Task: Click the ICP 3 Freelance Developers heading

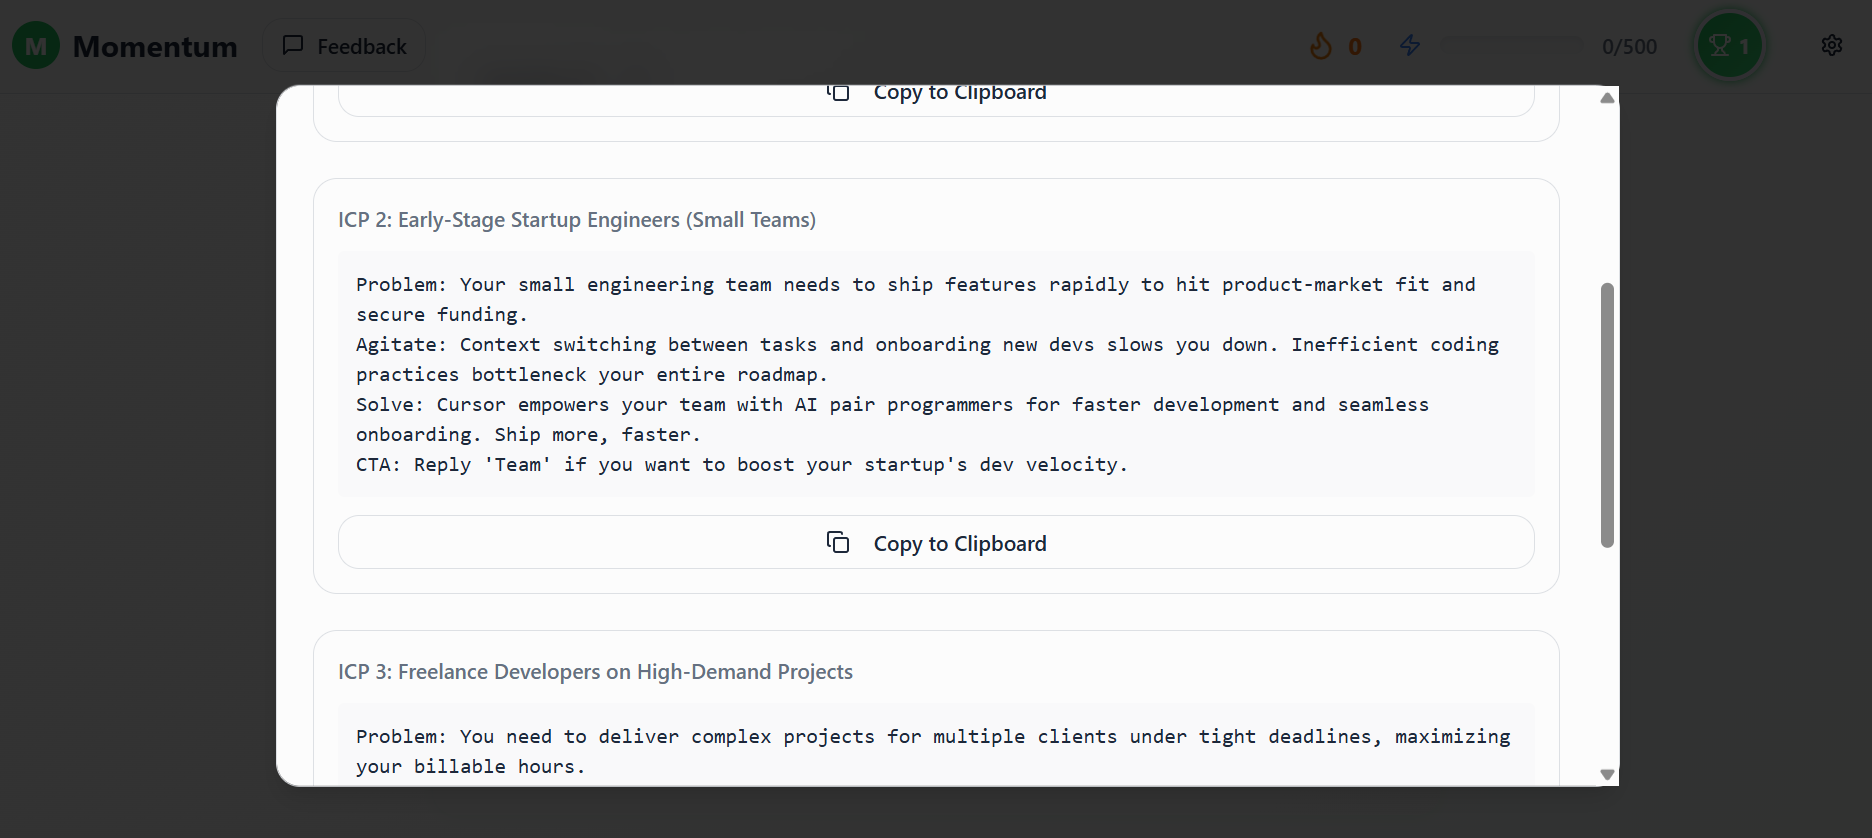Action: 595,672
